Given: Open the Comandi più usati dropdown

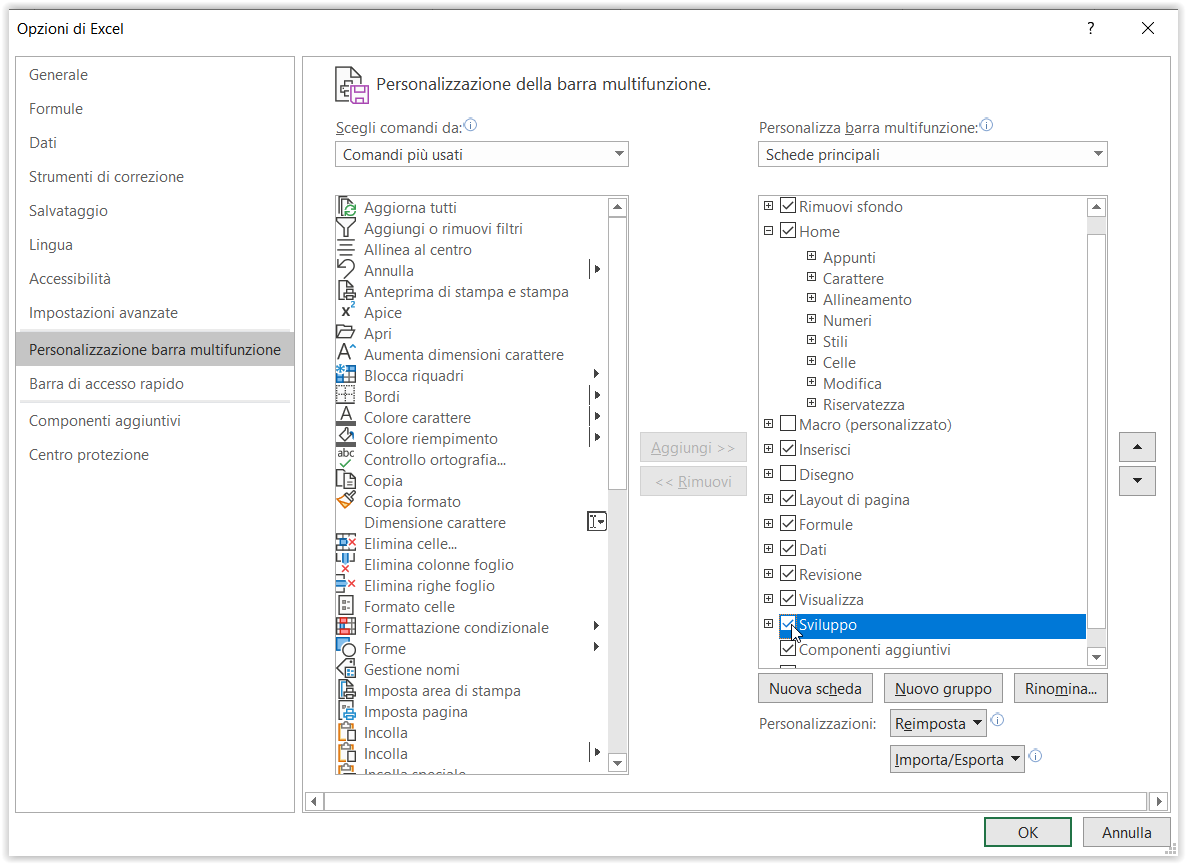Looking at the screenshot, I should [x=482, y=154].
